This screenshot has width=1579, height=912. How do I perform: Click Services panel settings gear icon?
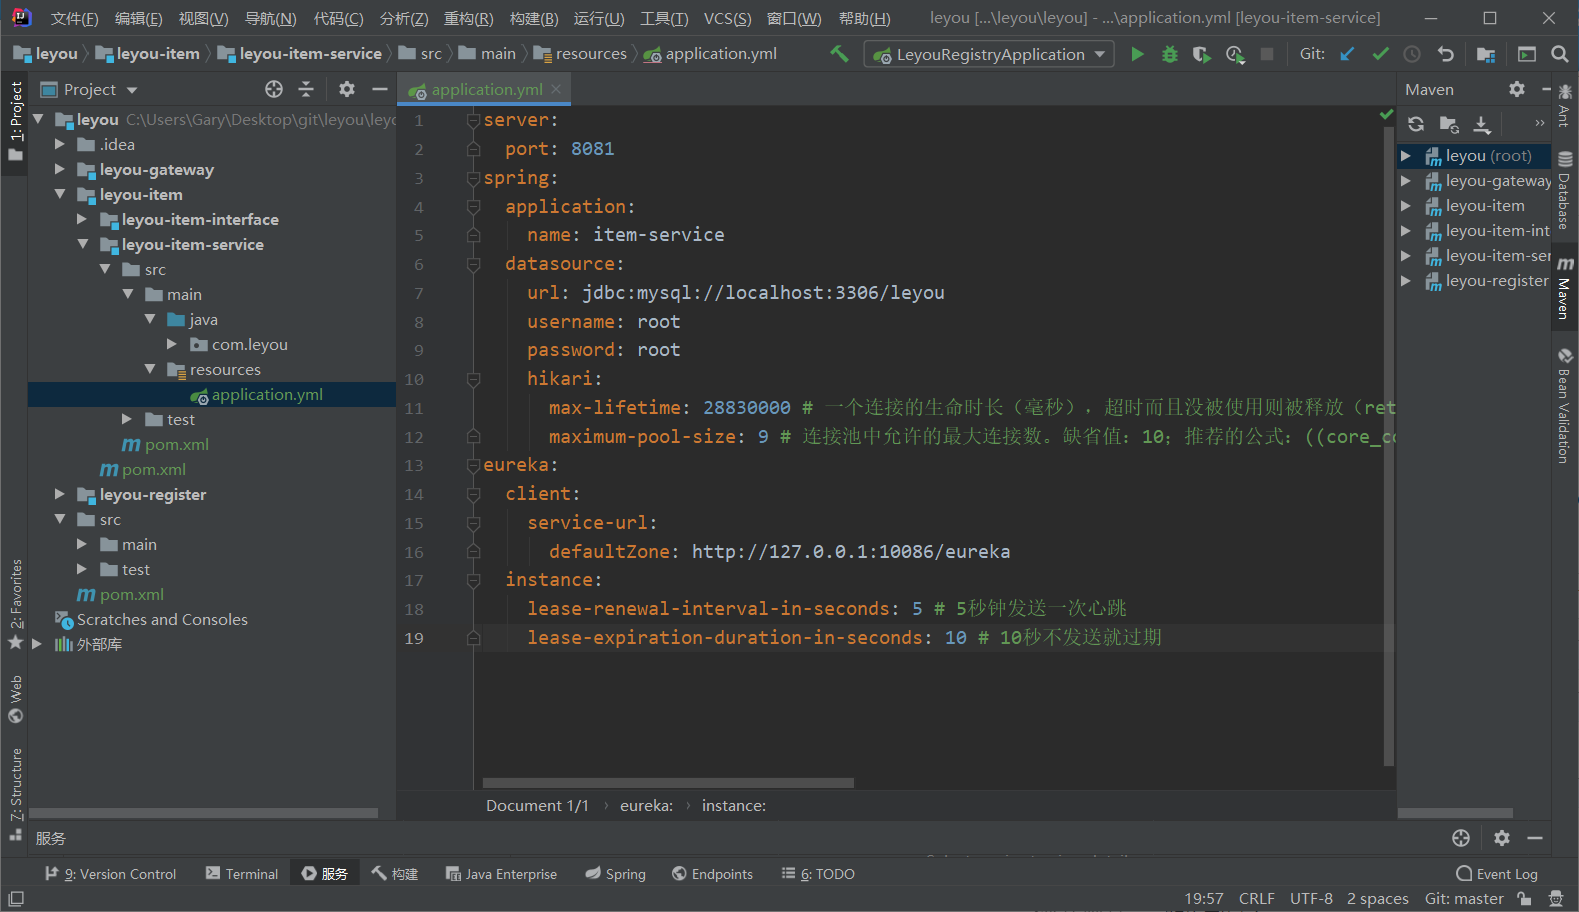pos(1502,838)
